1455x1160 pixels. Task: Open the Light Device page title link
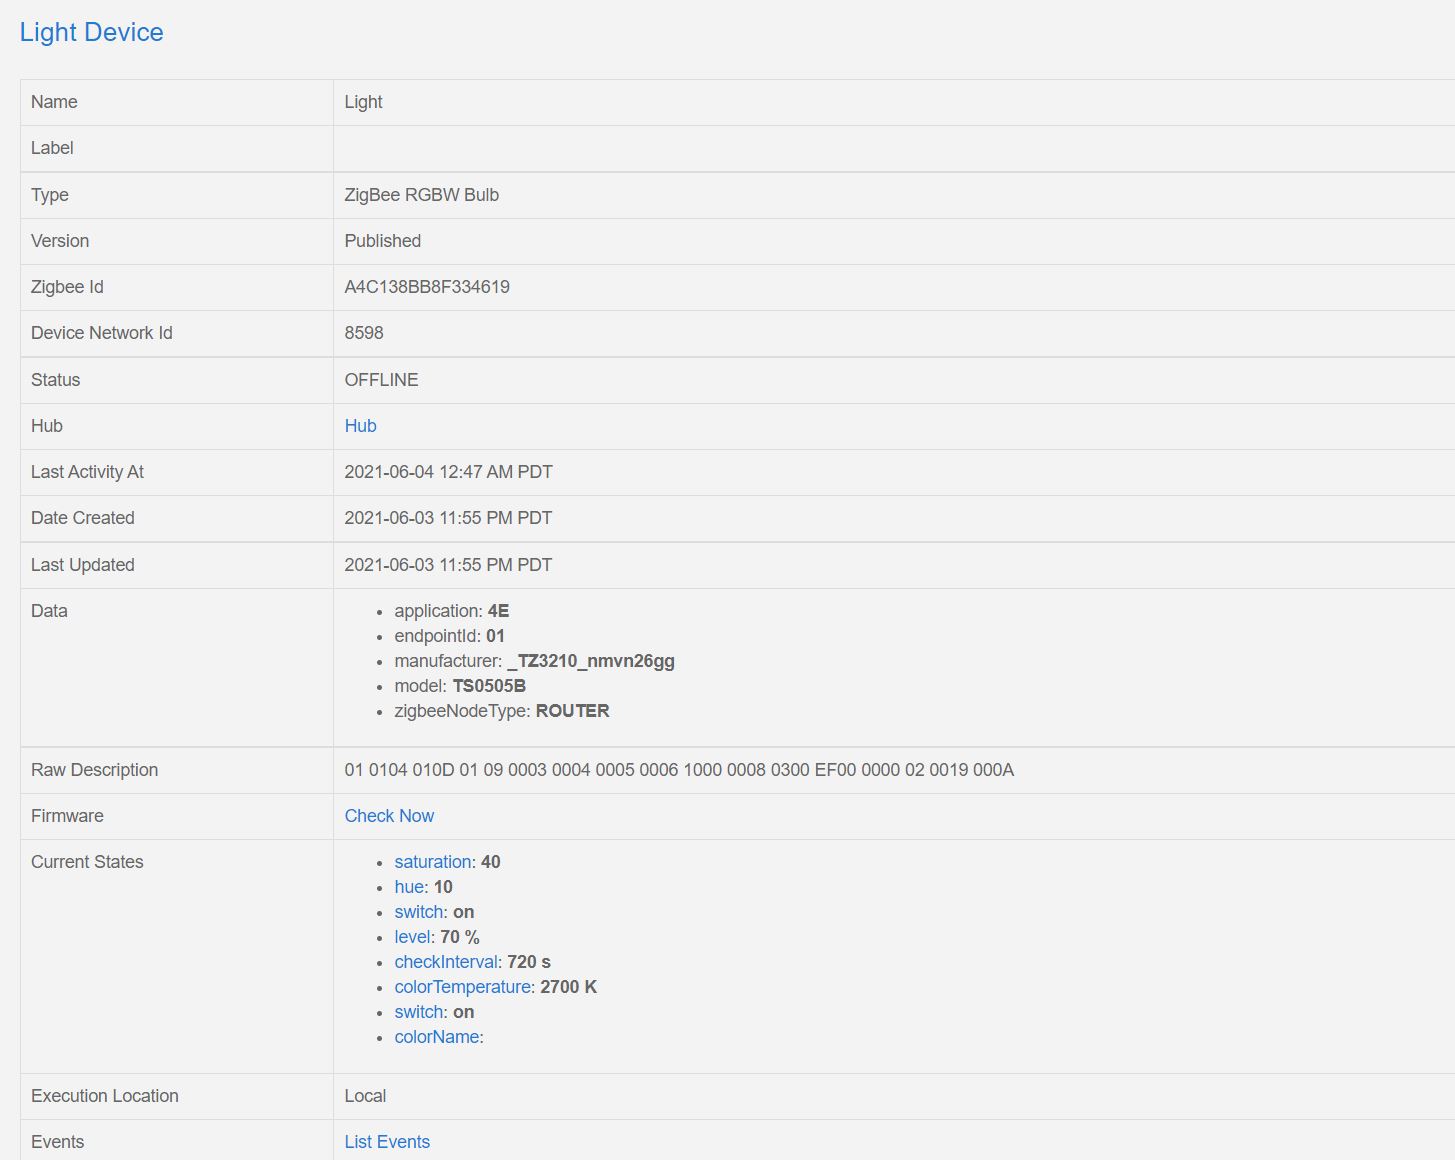point(91,32)
